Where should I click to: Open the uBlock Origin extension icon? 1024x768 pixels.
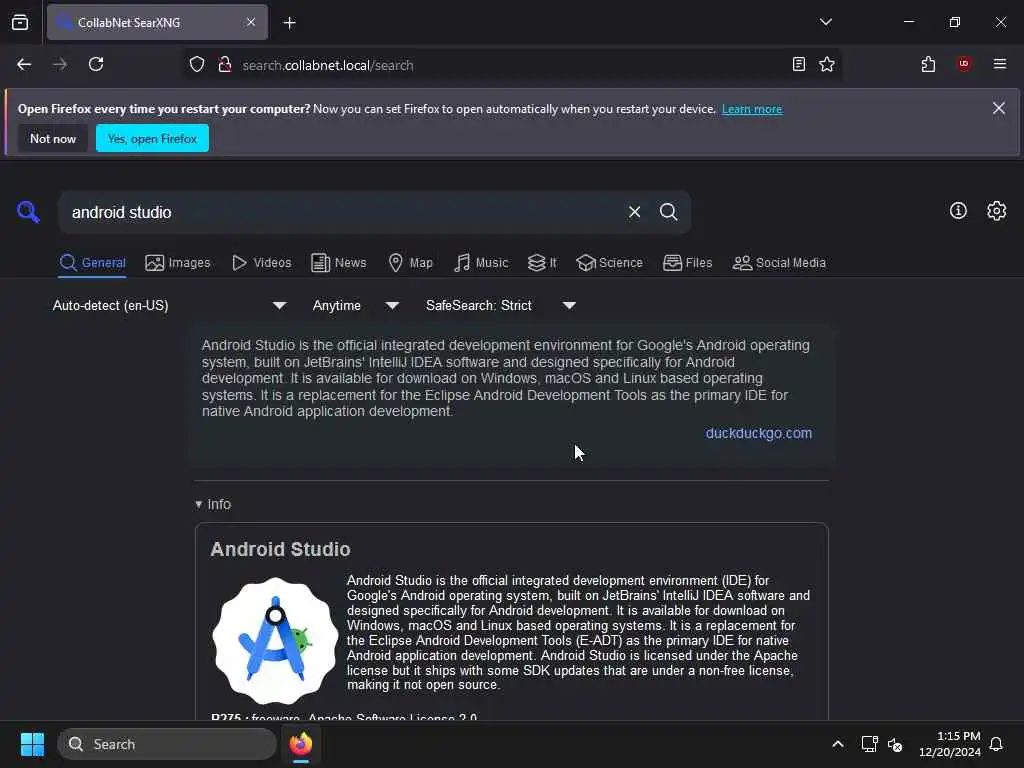click(x=963, y=64)
